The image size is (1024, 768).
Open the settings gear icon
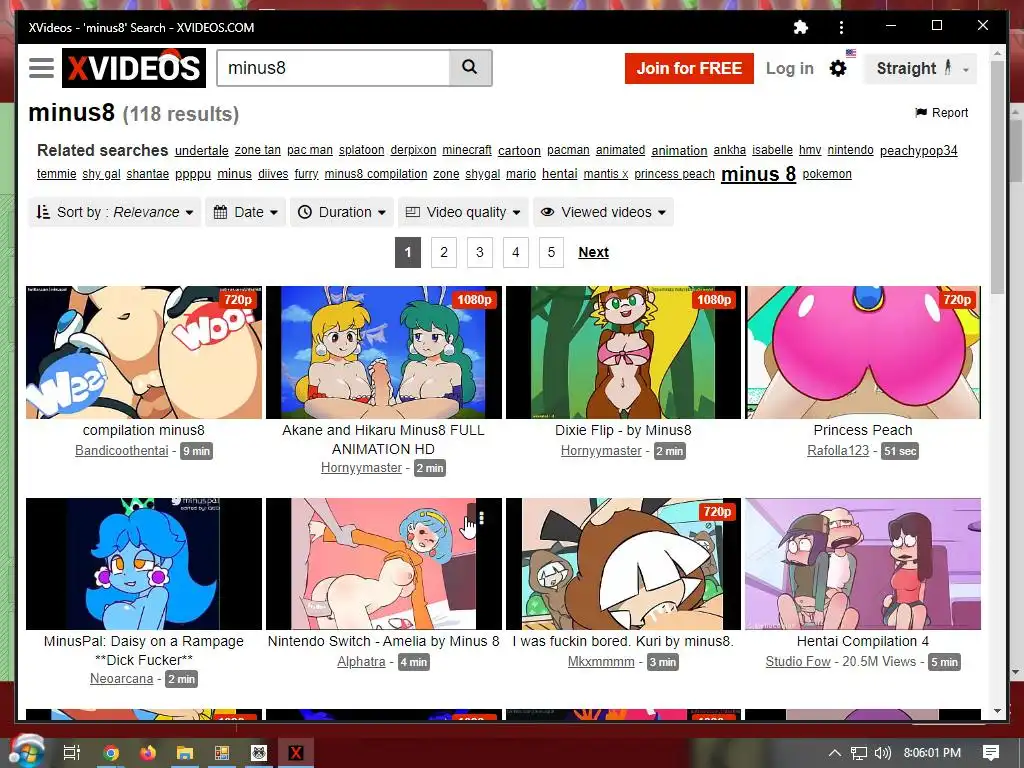[838, 68]
